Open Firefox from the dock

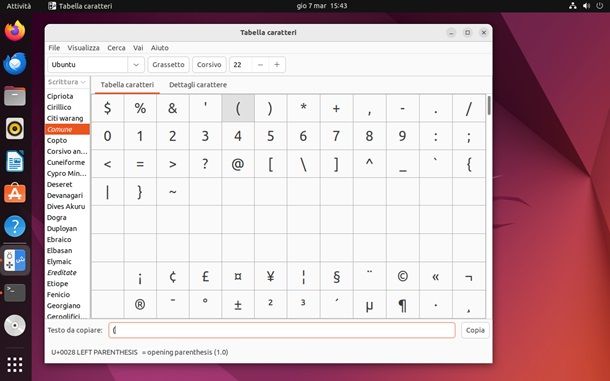coord(15,31)
